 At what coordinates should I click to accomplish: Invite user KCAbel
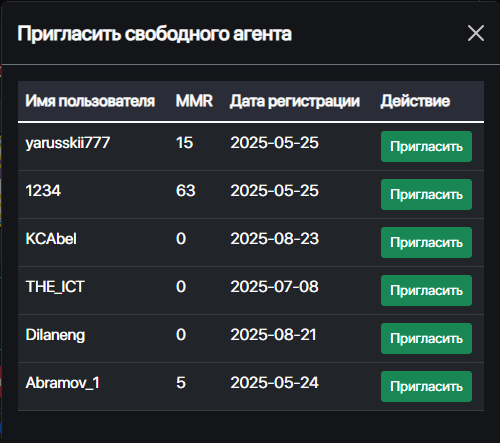pyautogui.click(x=426, y=243)
